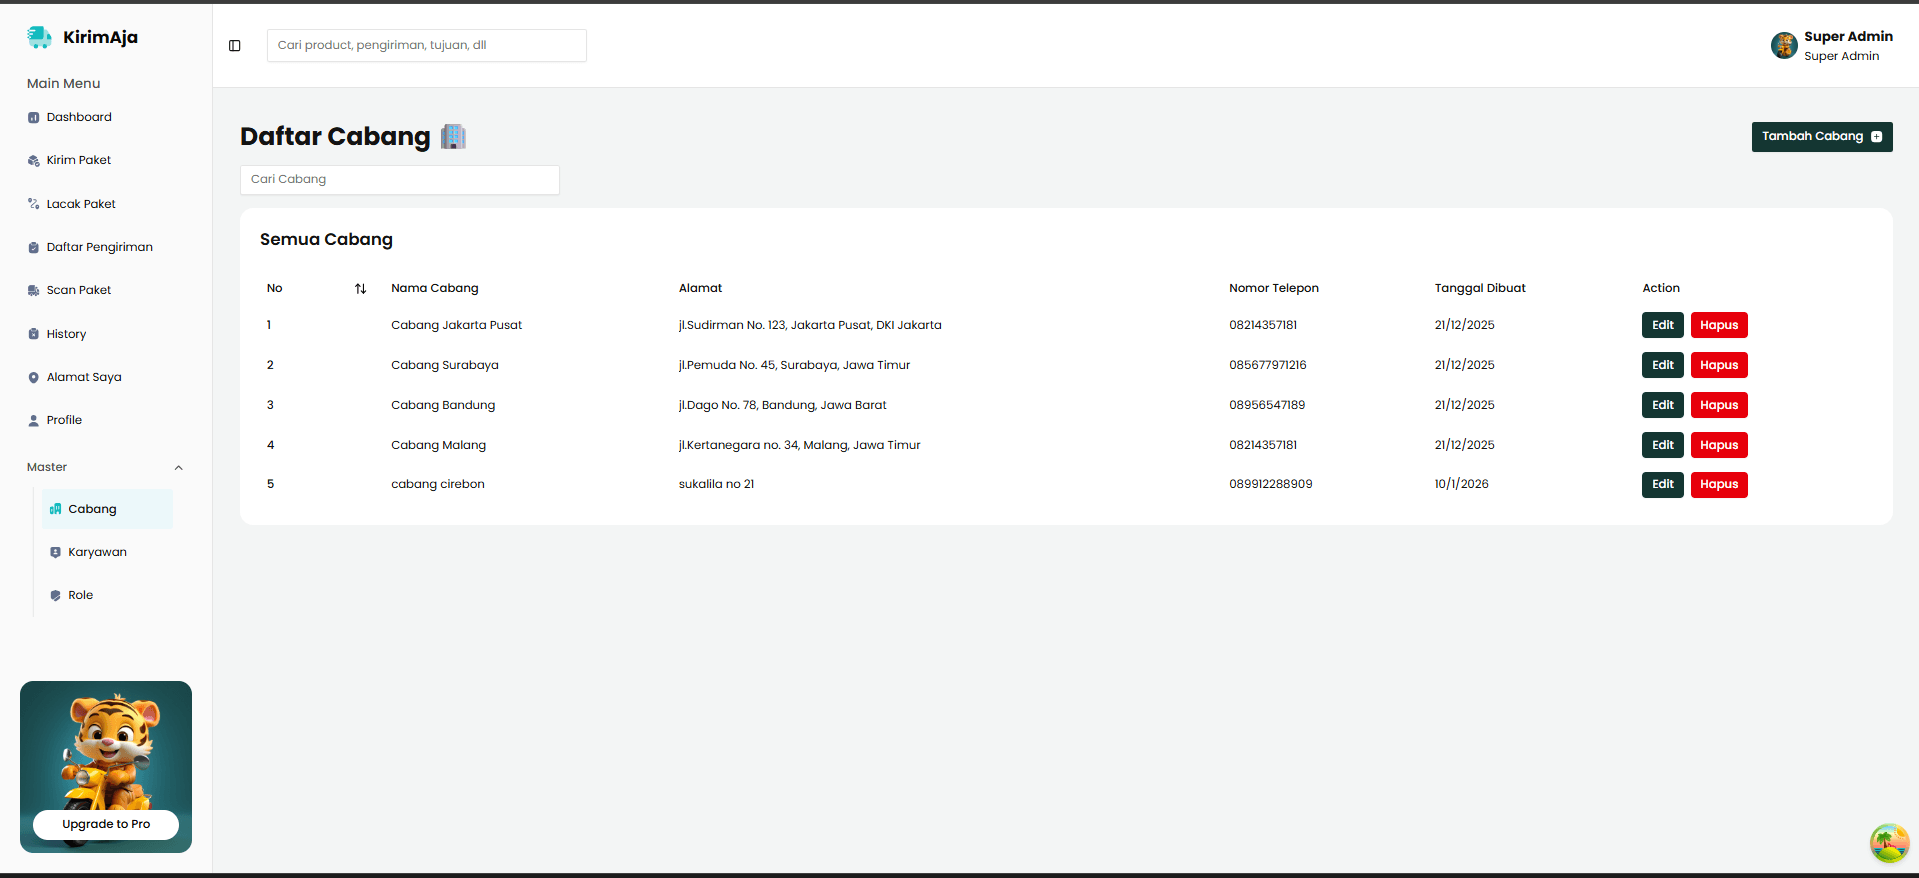Delete Cabang Malang with Hapus button
This screenshot has width=1919, height=878.
(x=1719, y=445)
